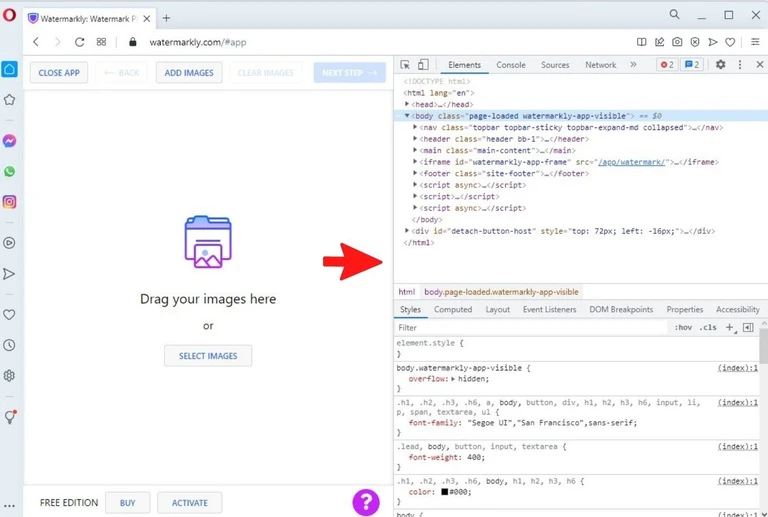Open Home in Opera sidebar
This screenshot has width=768, height=517.
(x=9, y=69)
